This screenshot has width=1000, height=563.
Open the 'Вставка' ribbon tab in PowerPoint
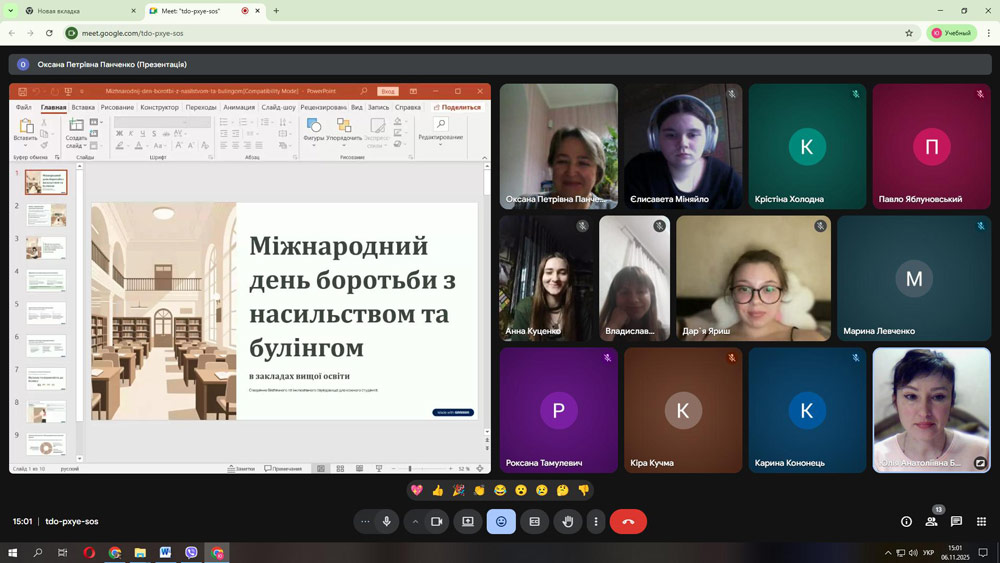[x=83, y=107]
